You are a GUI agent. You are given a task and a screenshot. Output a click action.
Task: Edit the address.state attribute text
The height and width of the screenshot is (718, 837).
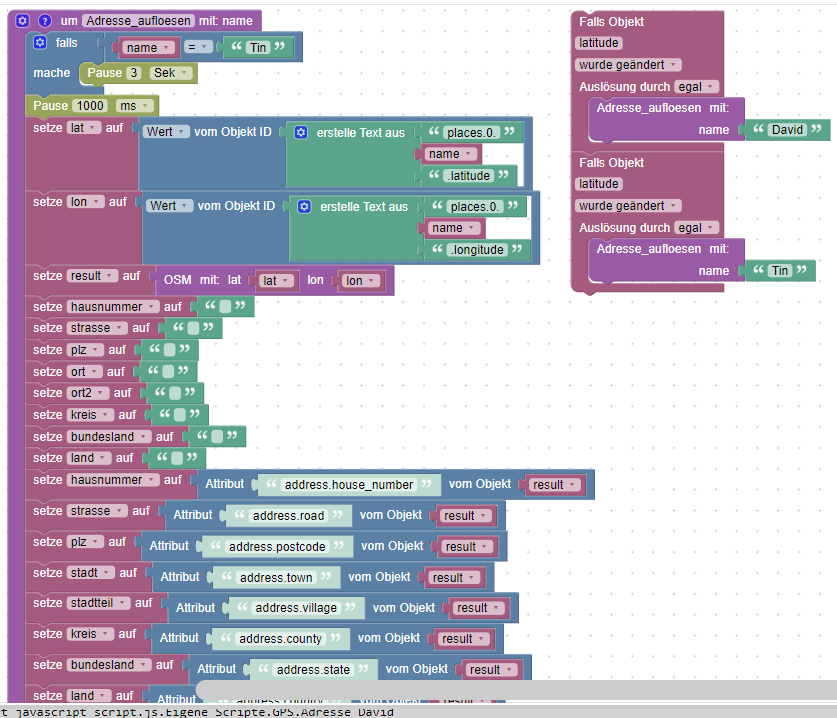[313, 669]
